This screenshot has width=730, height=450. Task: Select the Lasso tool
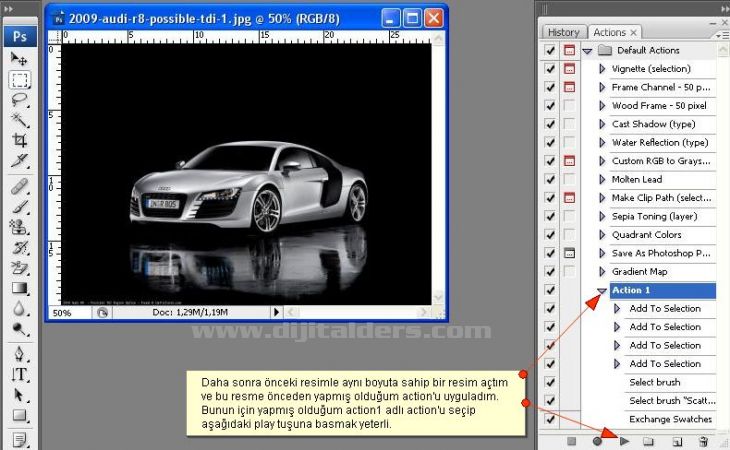[x=19, y=100]
